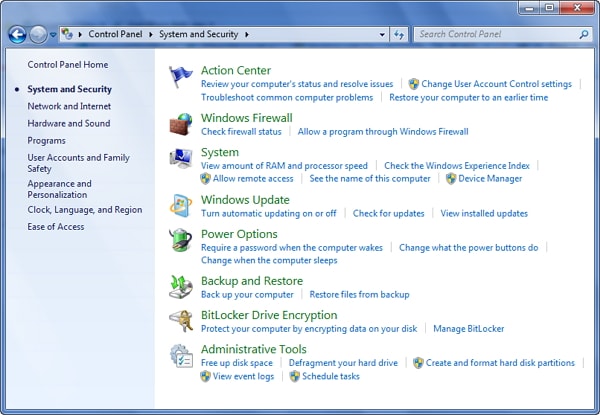Click the search magnifier icon
600x415 pixels.
click(x=584, y=34)
